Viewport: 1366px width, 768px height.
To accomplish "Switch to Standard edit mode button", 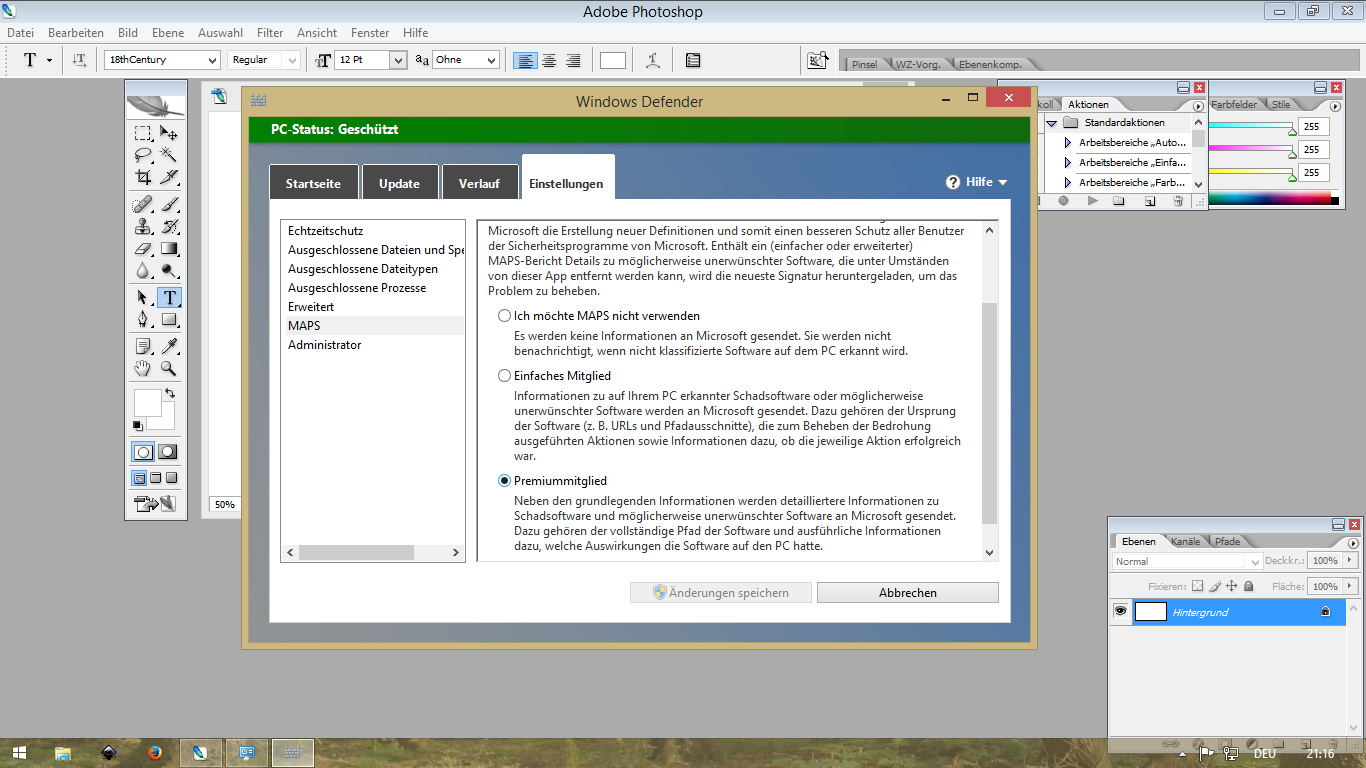I will click(144, 452).
